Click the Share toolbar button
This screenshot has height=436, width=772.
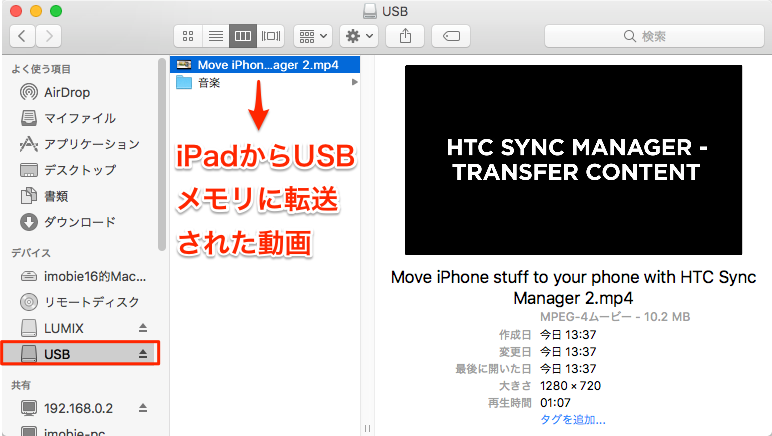click(x=405, y=36)
